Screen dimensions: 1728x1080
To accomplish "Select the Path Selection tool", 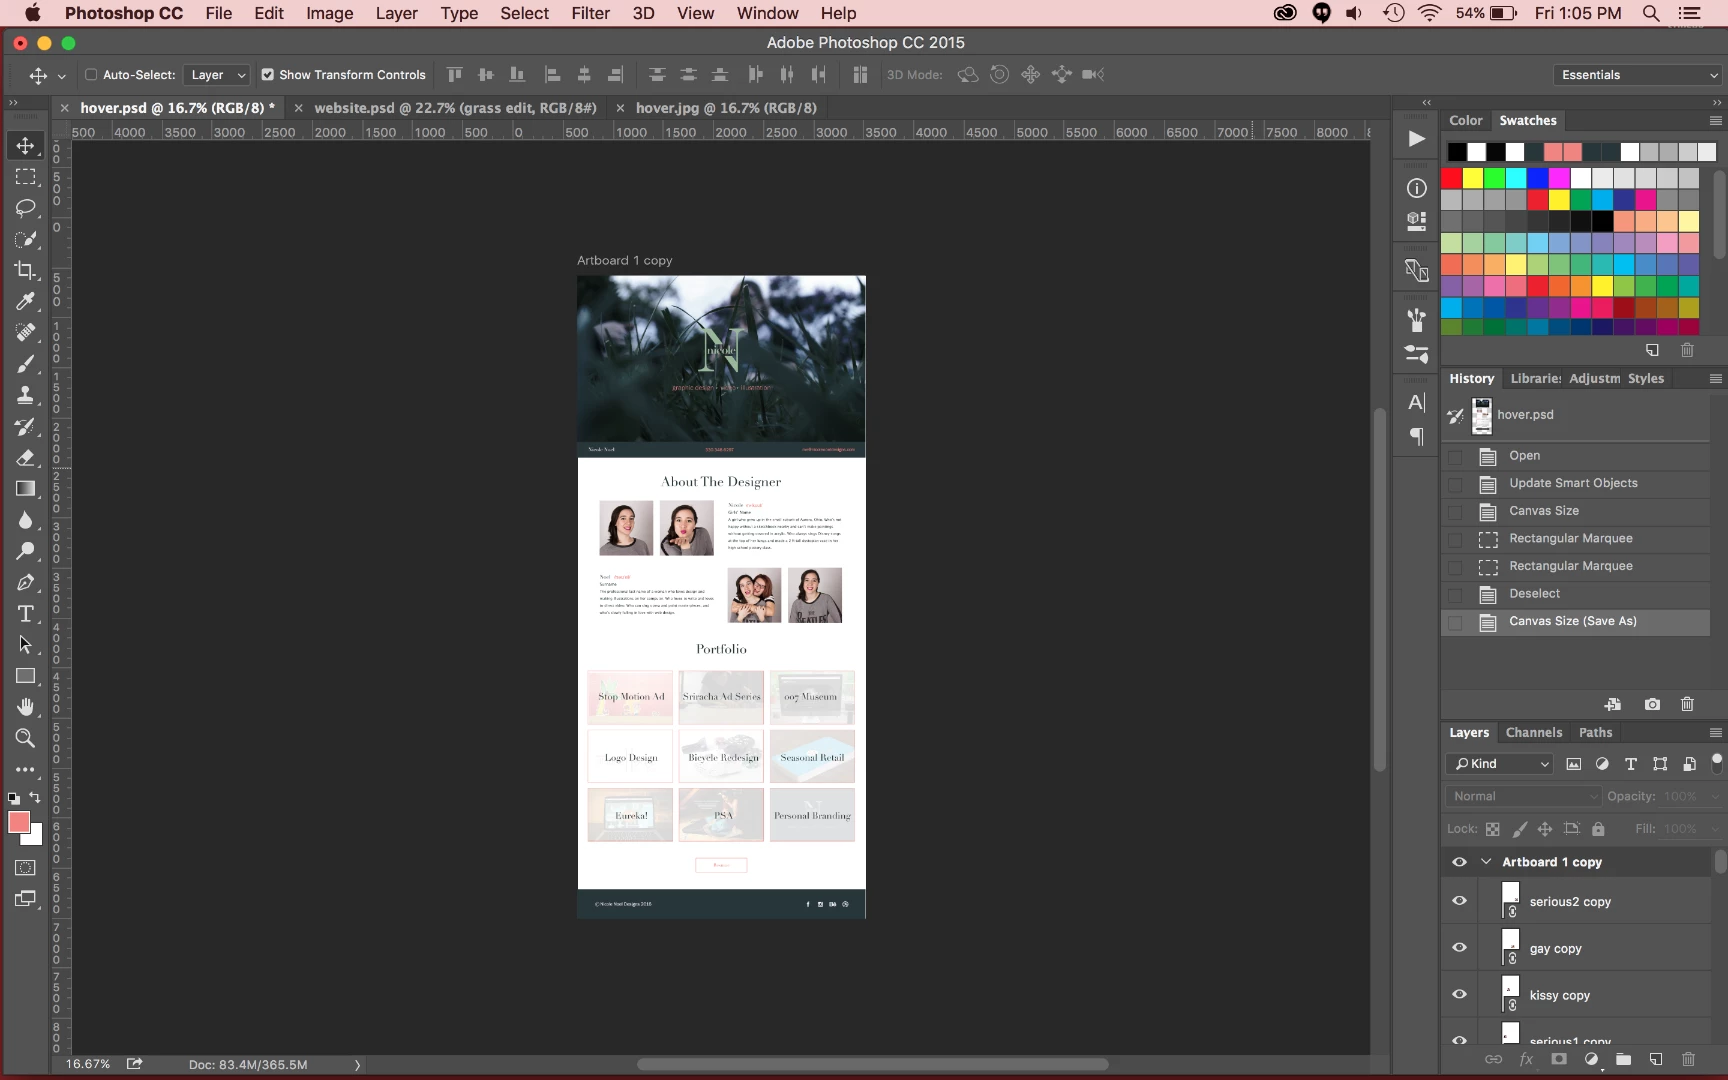I will 25,644.
